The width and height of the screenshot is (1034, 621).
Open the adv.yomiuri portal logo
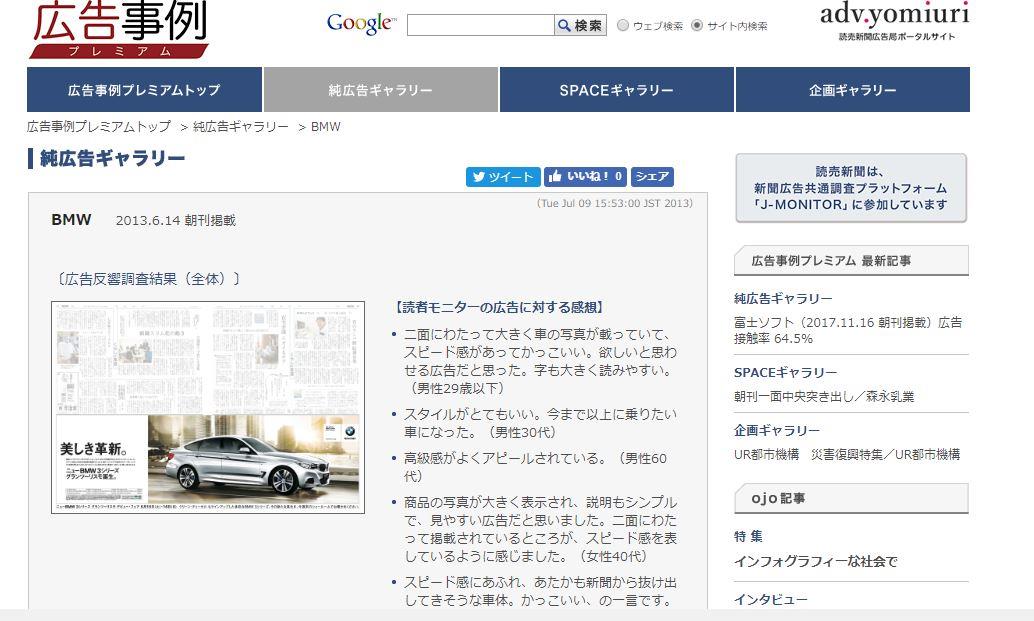pos(895,21)
